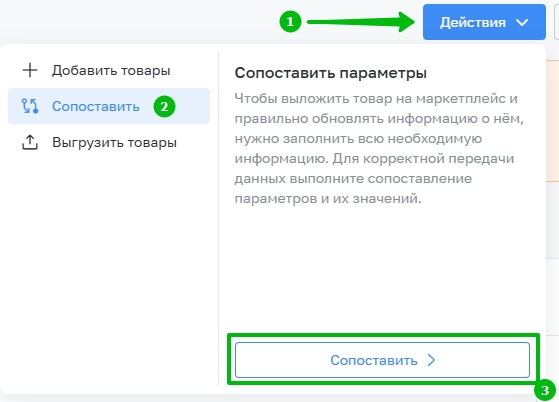Viewport: 559px width, 402px height.
Task: Choose the highlighted Сопоставить menu item
Action: (x=109, y=106)
